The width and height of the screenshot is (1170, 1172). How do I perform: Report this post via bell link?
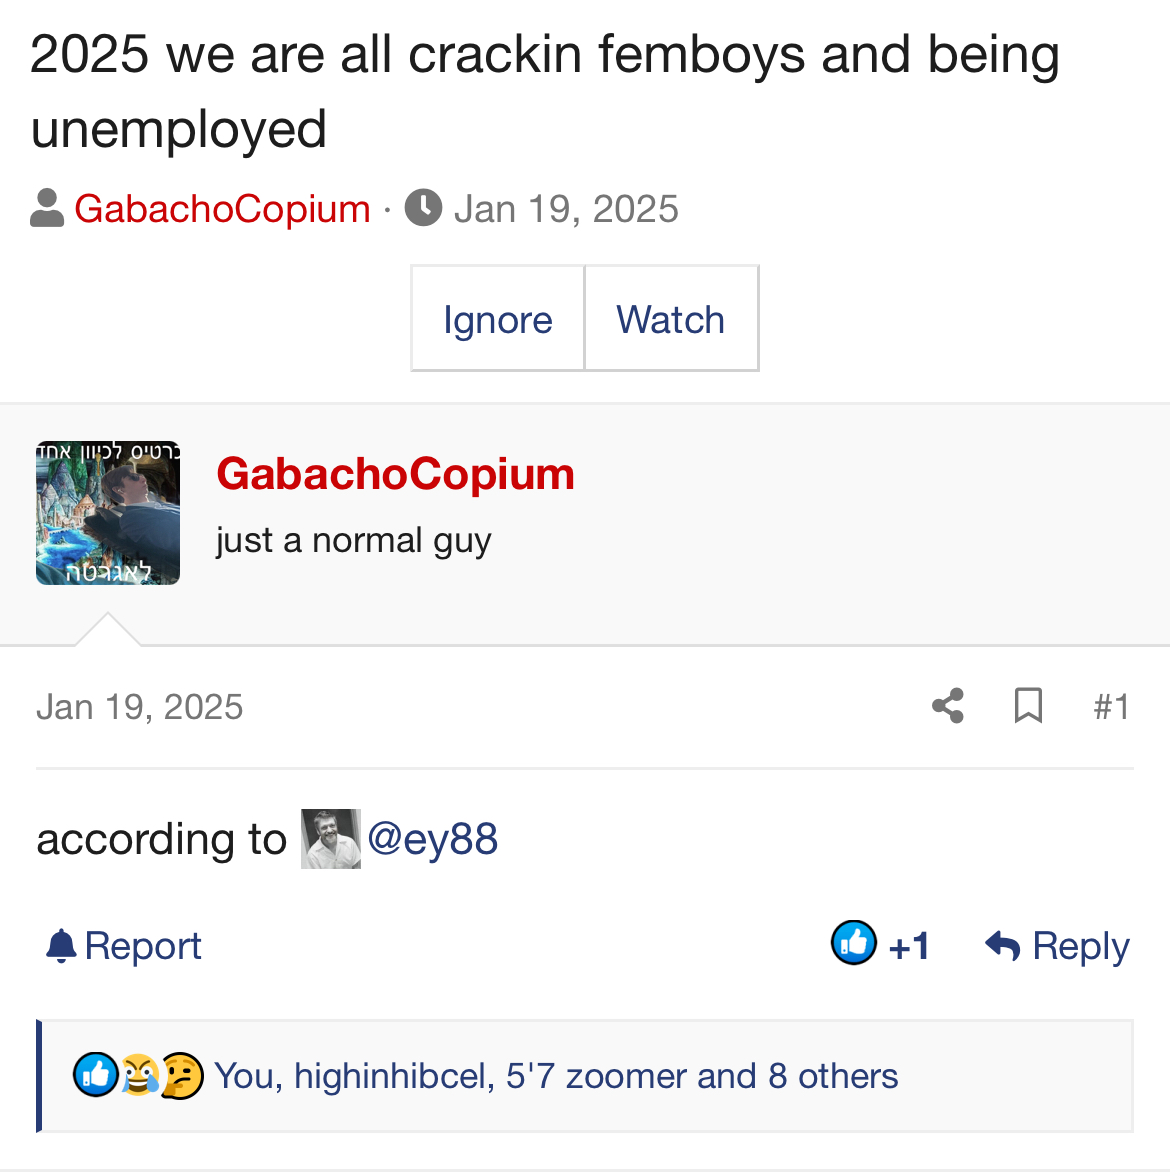pyautogui.click(x=124, y=946)
